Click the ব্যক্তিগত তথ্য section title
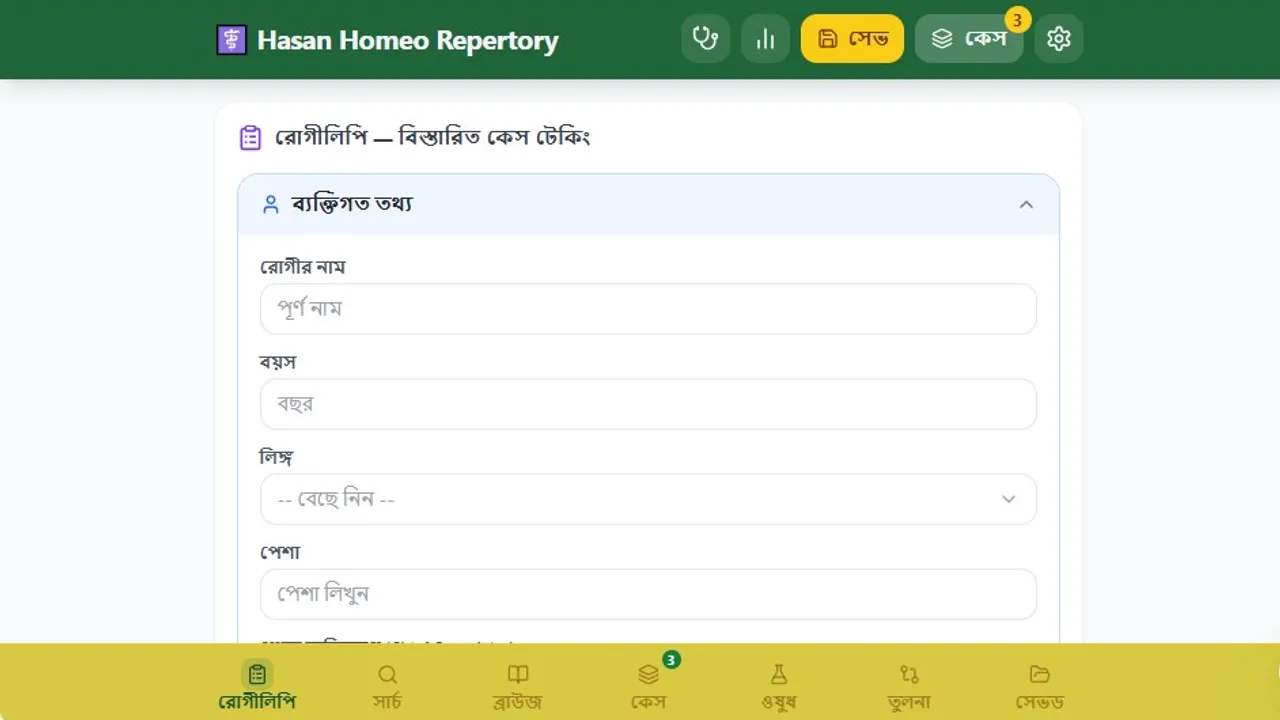Image resolution: width=1280 pixels, height=720 pixels. [x=352, y=204]
